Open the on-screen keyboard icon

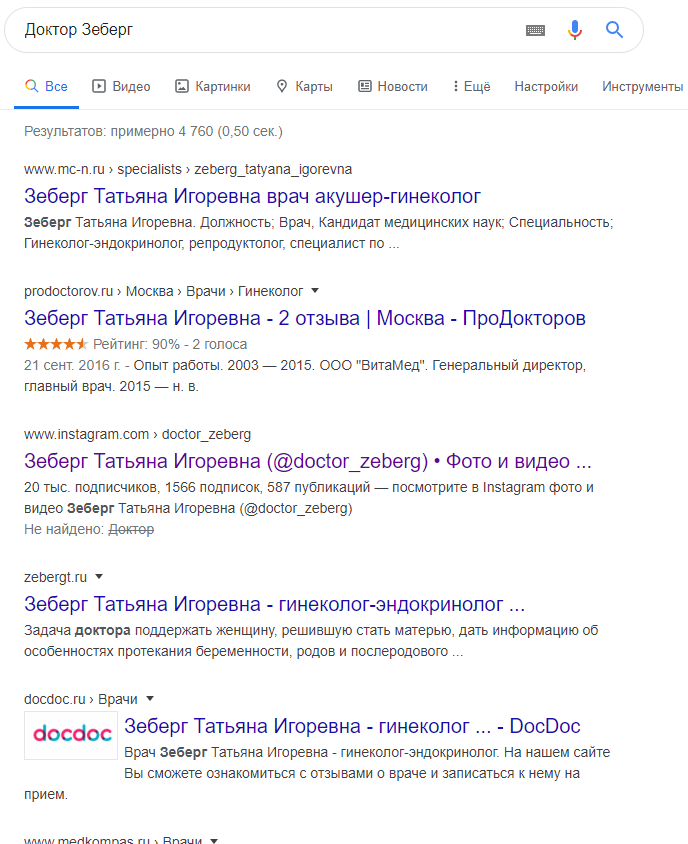tap(535, 31)
